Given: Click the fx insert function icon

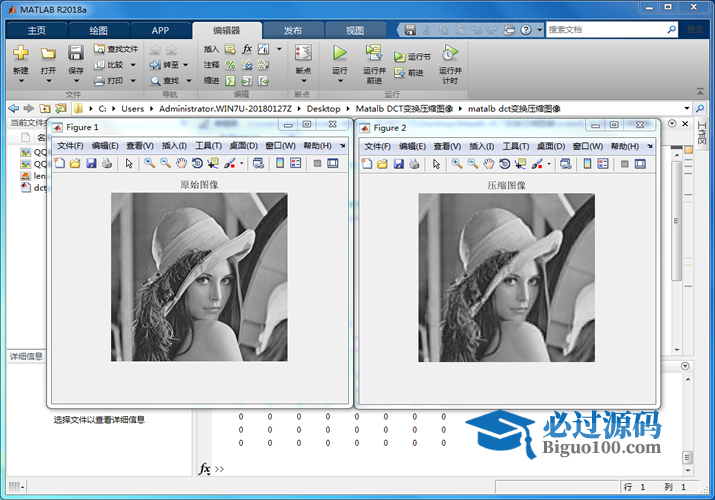Looking at the screenshot, I should [x=247, y=49].
